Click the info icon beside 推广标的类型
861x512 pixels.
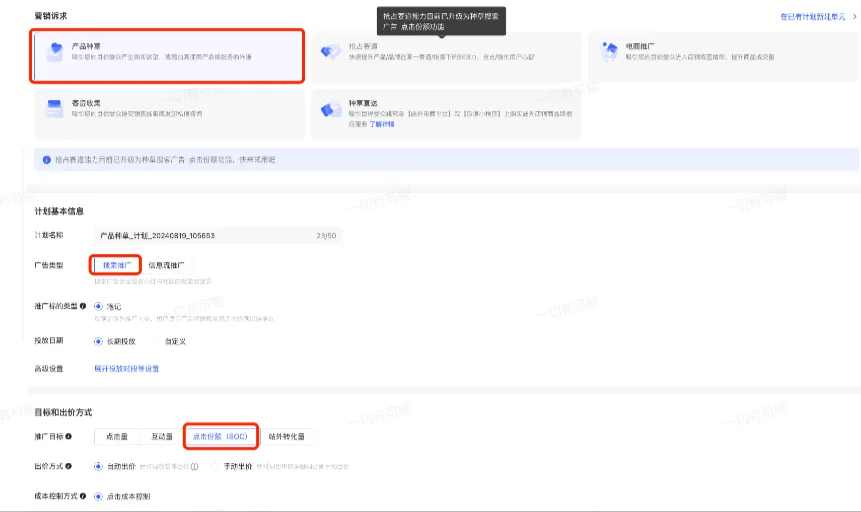tap(83, 306)
